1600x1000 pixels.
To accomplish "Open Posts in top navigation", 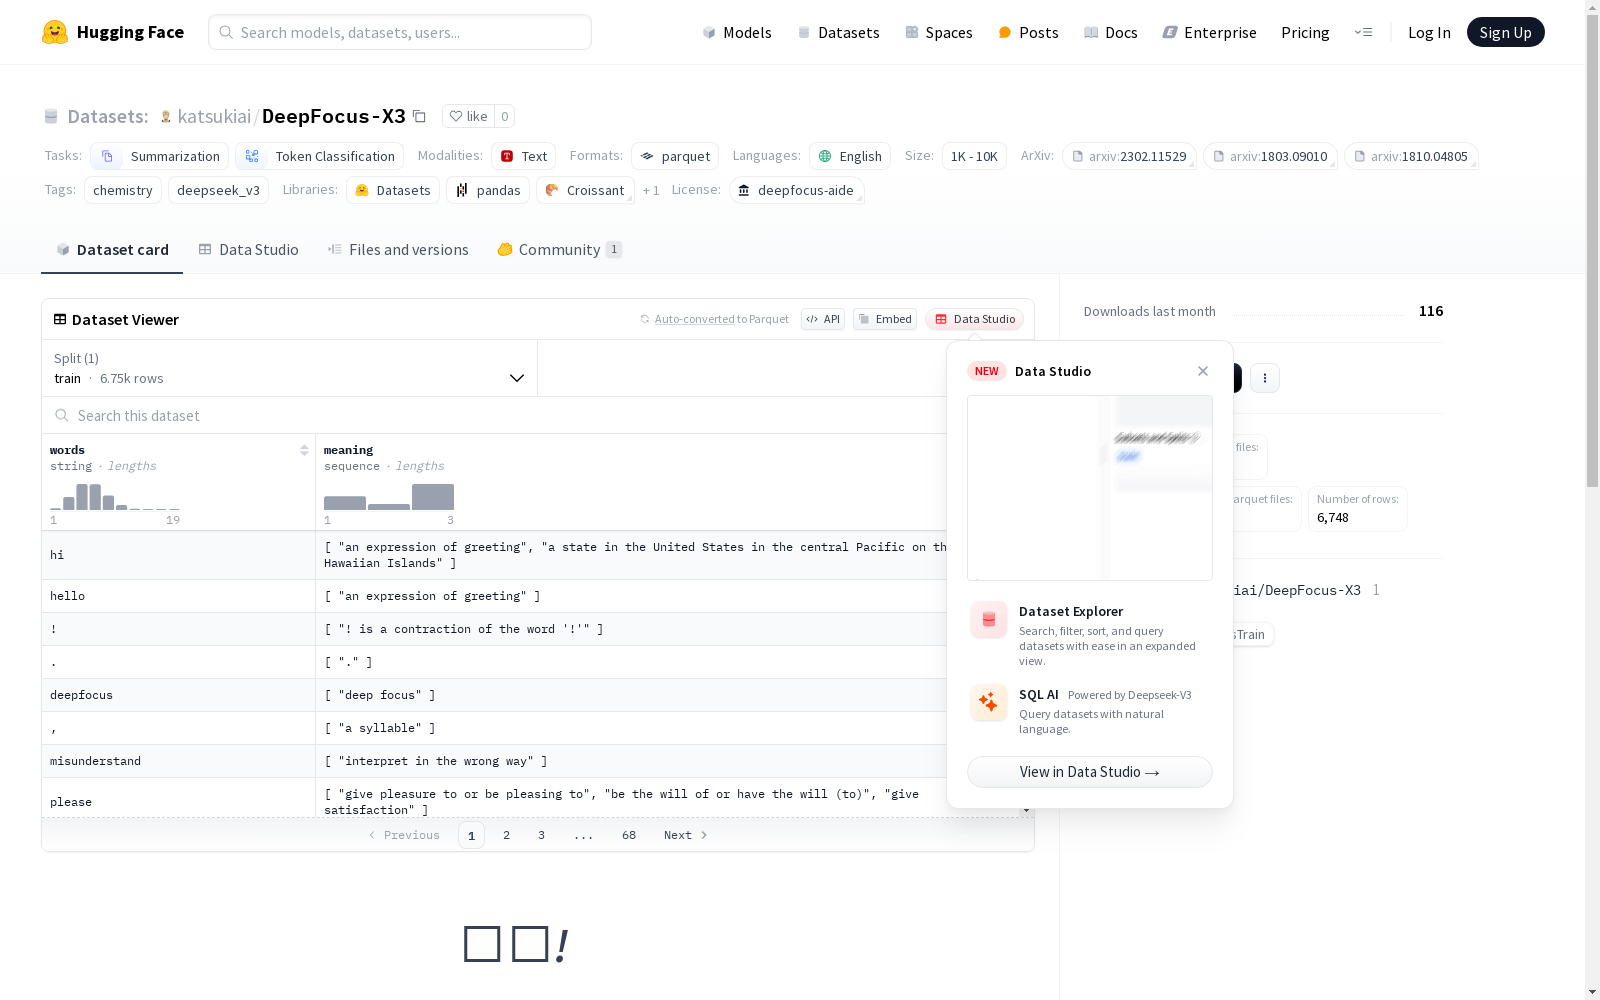I will tap(1028, 32).
